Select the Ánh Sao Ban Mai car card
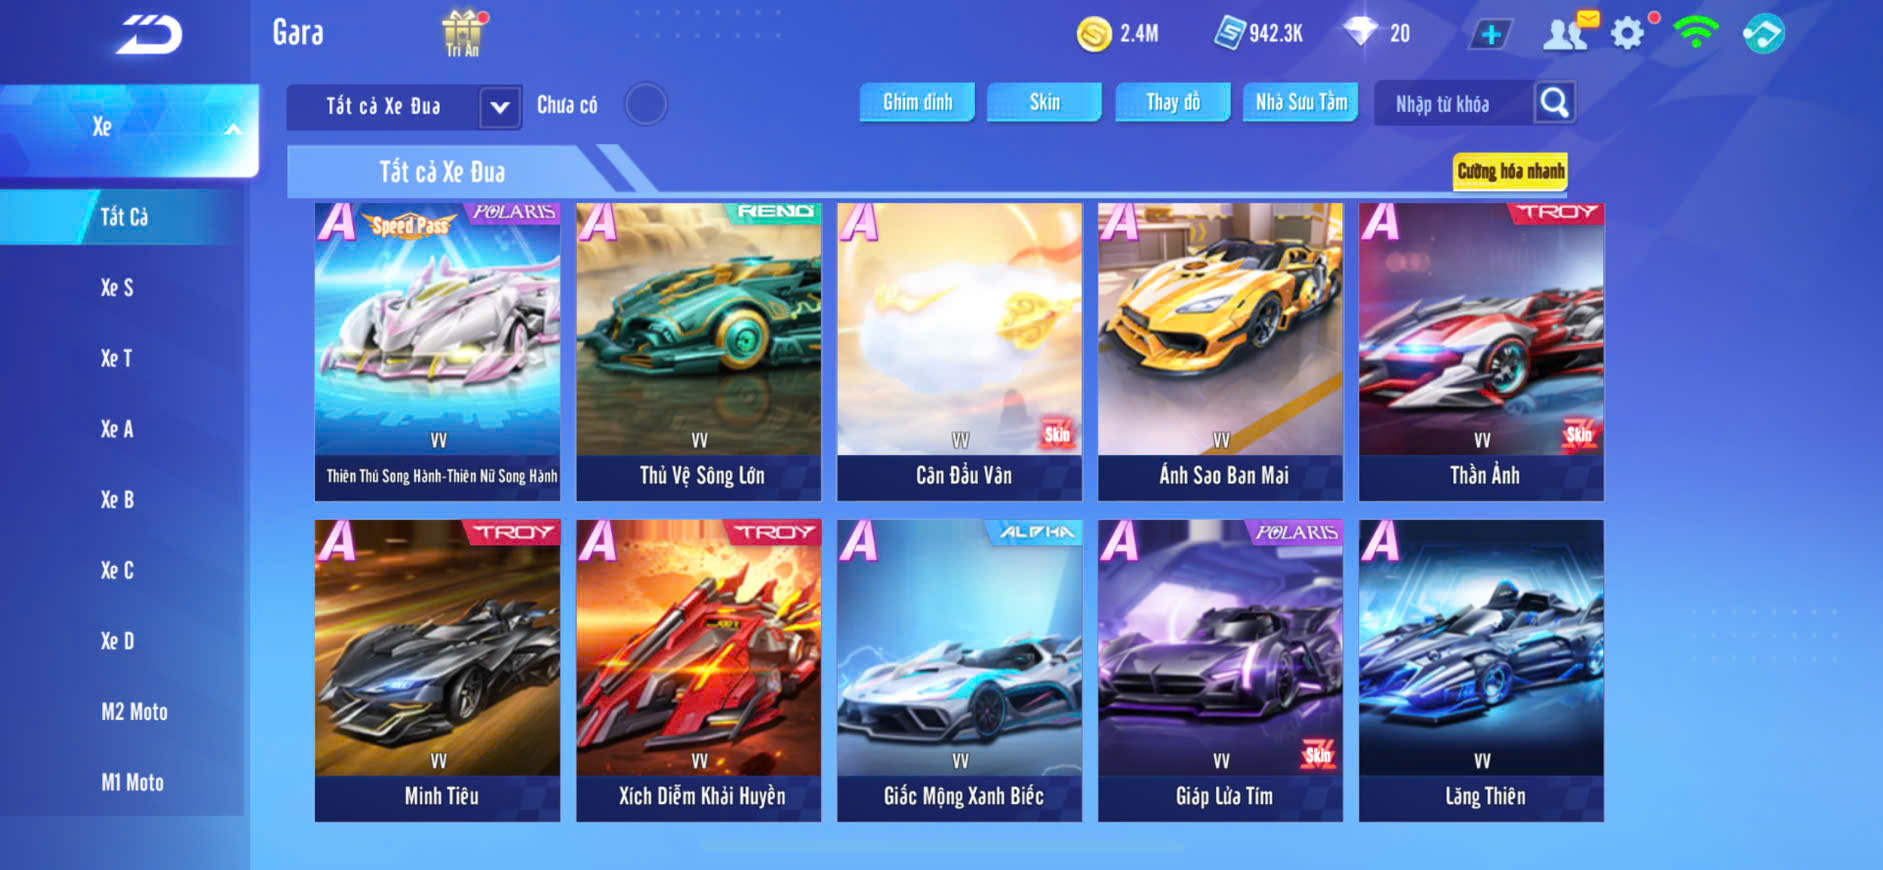Screen dimensions: 1883x870 tap(1220, 352)
